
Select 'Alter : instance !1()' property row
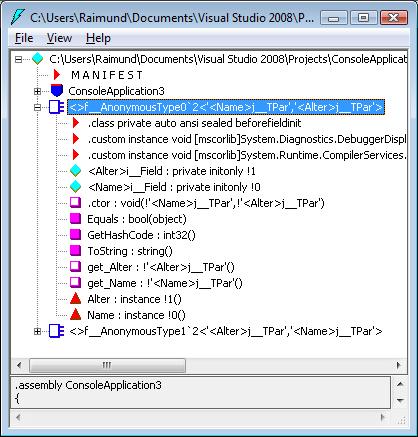[134, 299]
